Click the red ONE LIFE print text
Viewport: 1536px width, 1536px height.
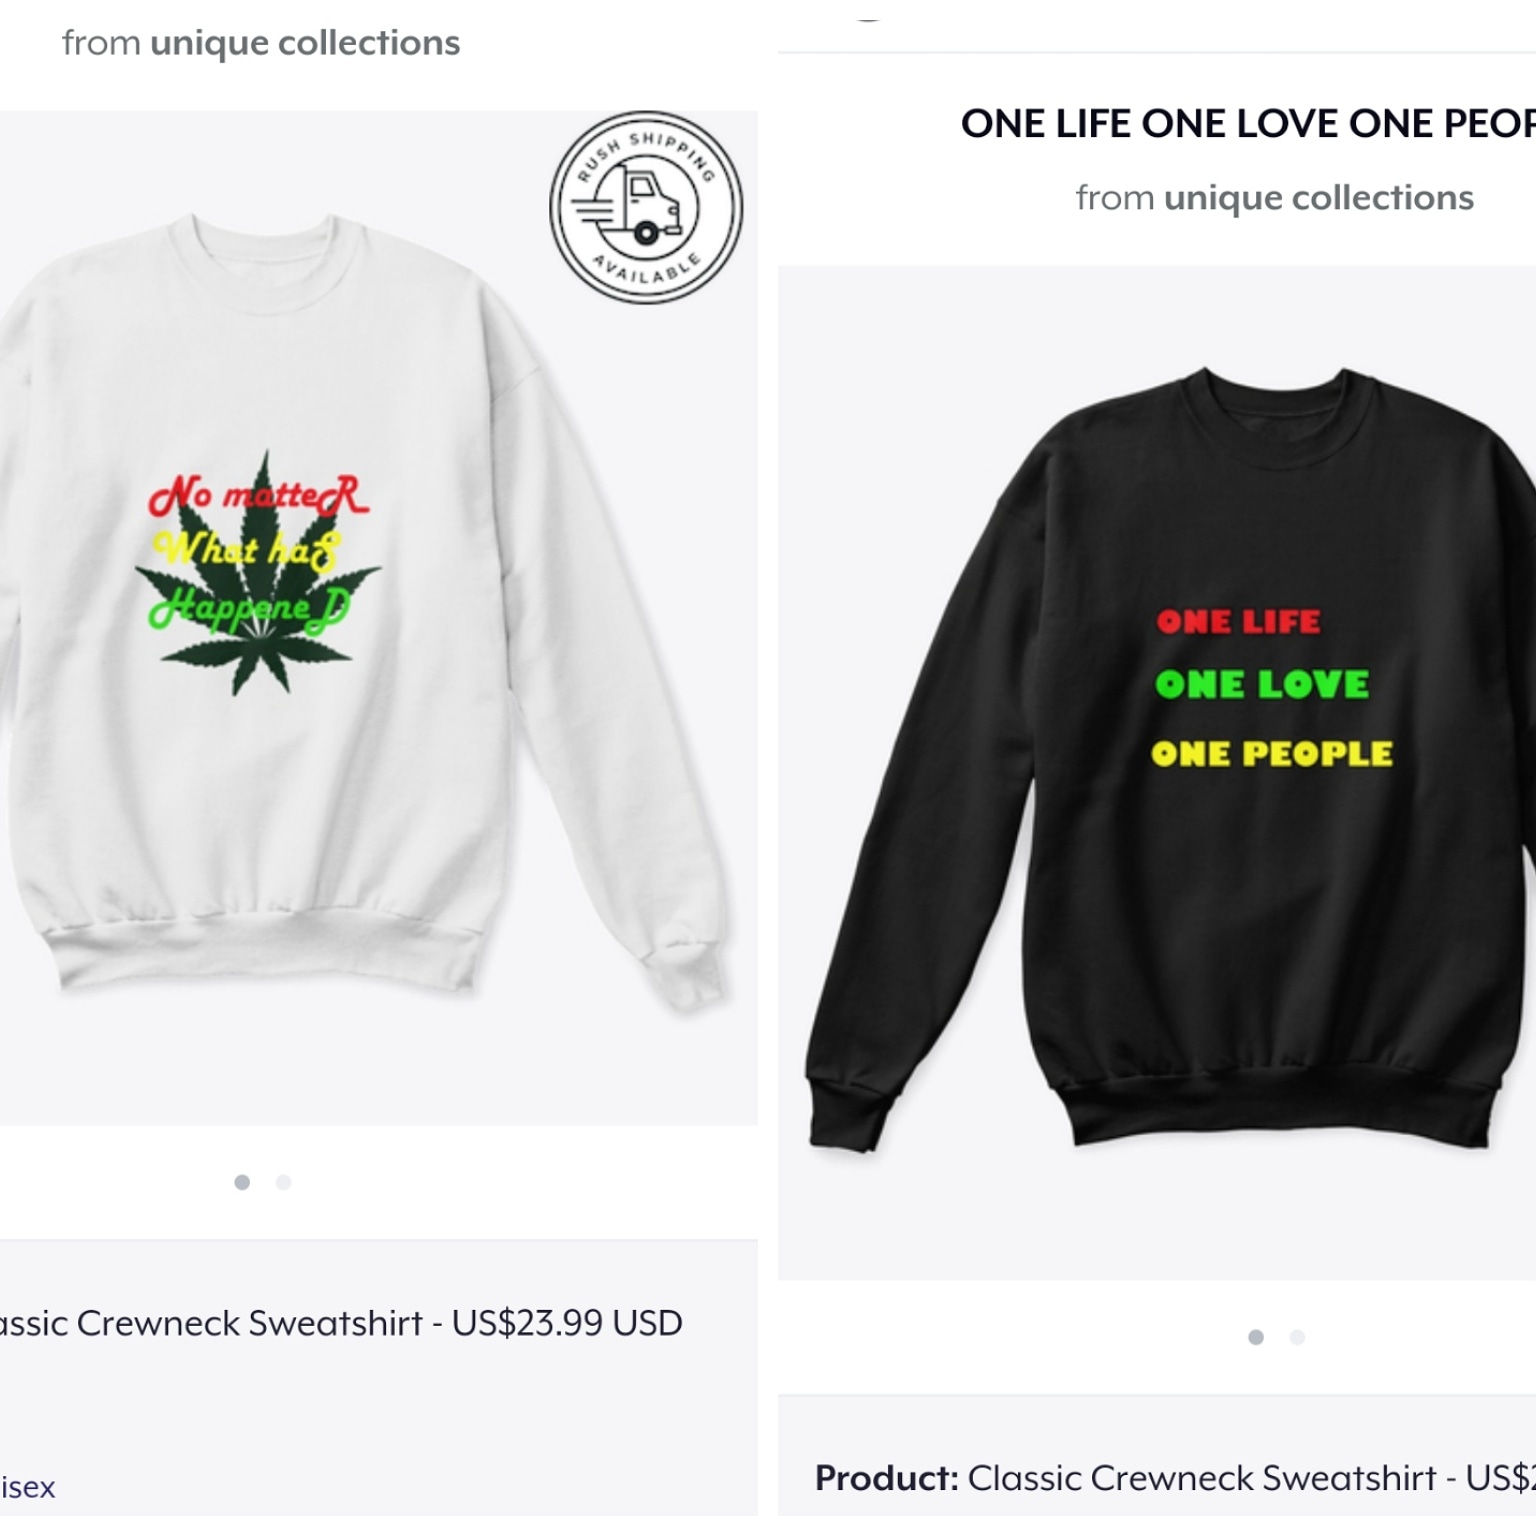click(1238, 622)
